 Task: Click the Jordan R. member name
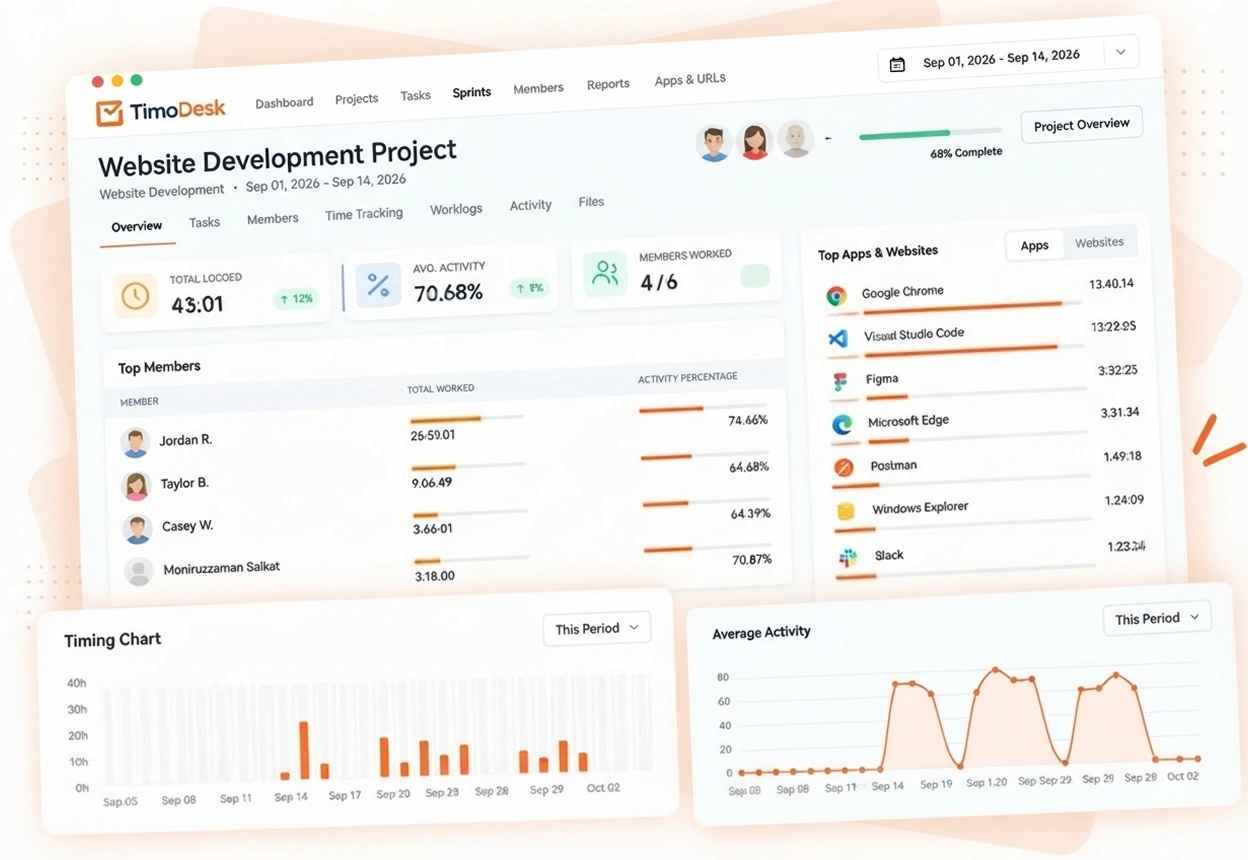[x=186, y=440]
